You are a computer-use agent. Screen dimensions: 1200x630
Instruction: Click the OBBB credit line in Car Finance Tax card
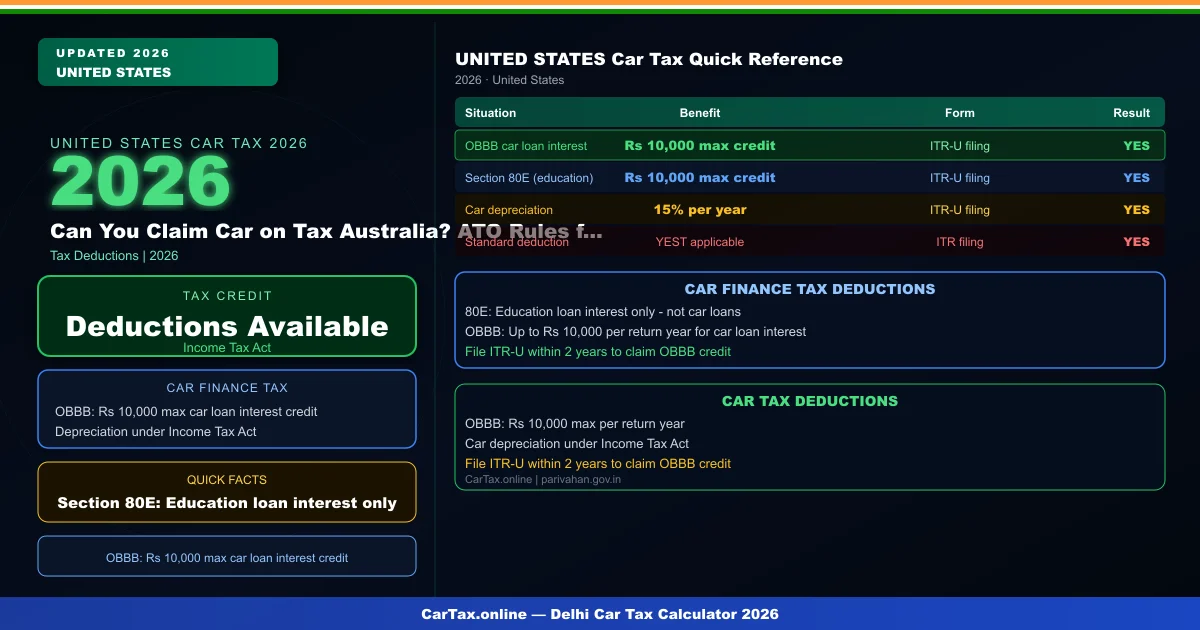186,412
